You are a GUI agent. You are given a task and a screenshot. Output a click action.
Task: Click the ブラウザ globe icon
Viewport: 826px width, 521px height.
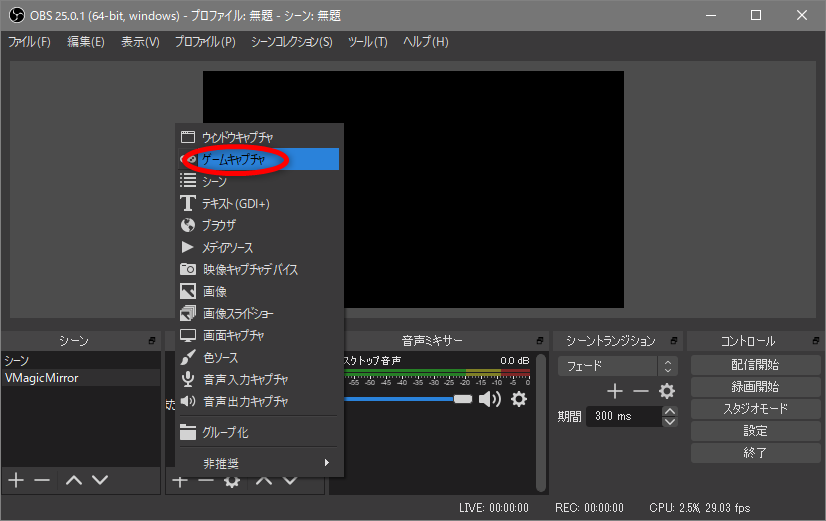click(x=188, y=225)
